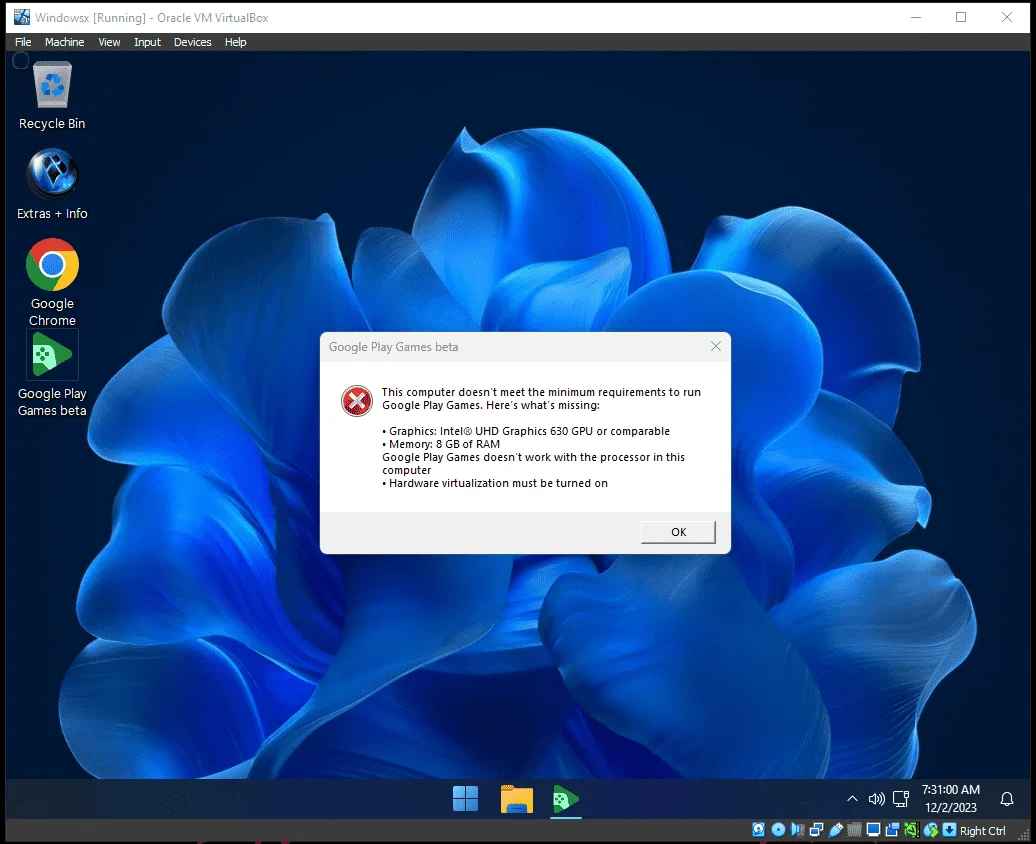Image resolution: width=1036 pixels, height=844 pixels.
Task: Click the hard disk activity status icon
Action: [758, 829]
